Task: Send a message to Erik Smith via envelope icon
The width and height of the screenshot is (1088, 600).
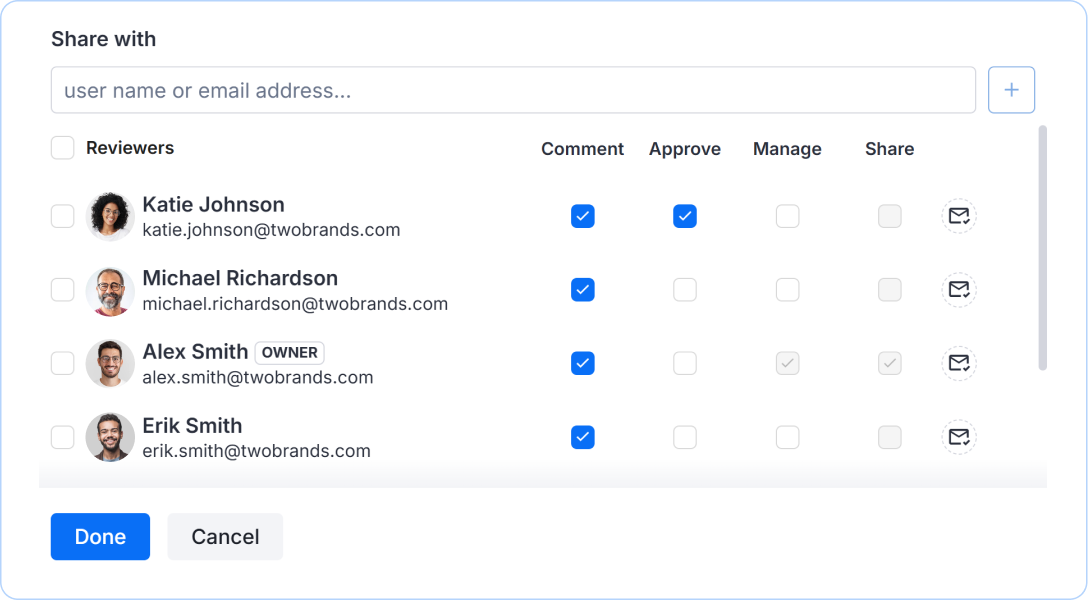Action: (x=959, y=437)
